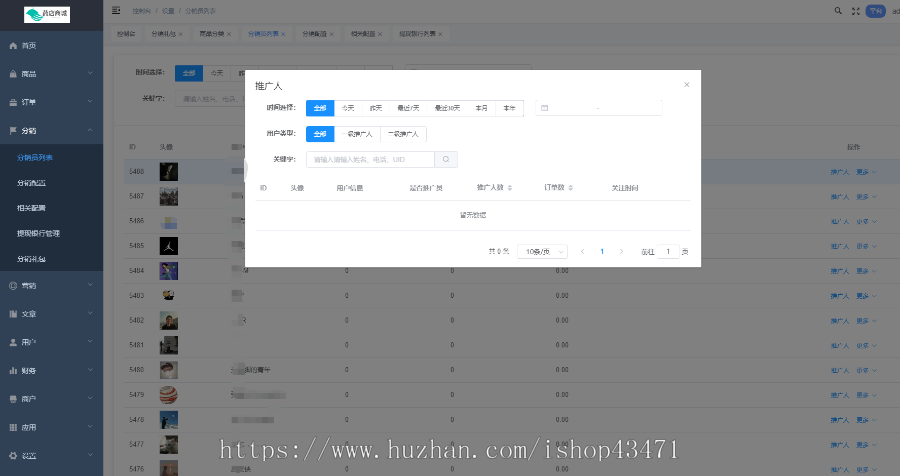The width and height of the screenshot is (900, 476).
Task: Click the dialog 关键字 search input field
Action: point(370,159)
